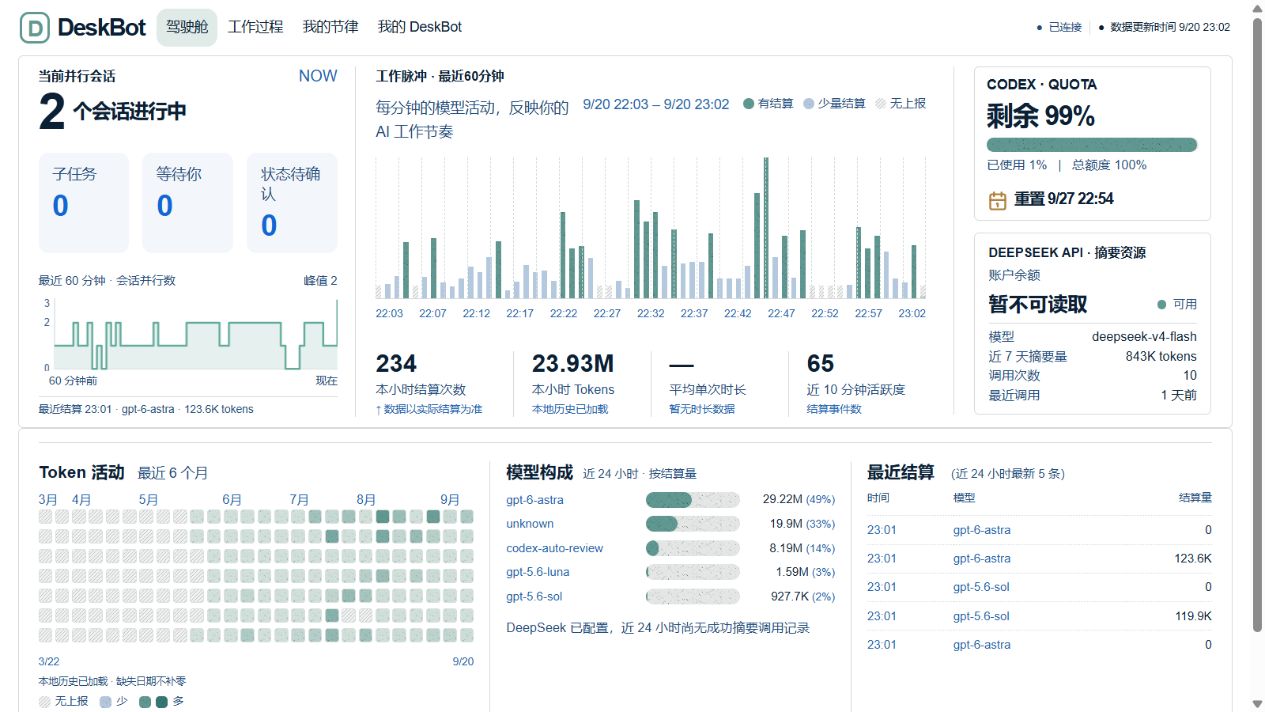The width and height of the screenshot is (1265, 712).
Task: Click the 已连接 connection indicator
Action: click(x=1059, y=28)
